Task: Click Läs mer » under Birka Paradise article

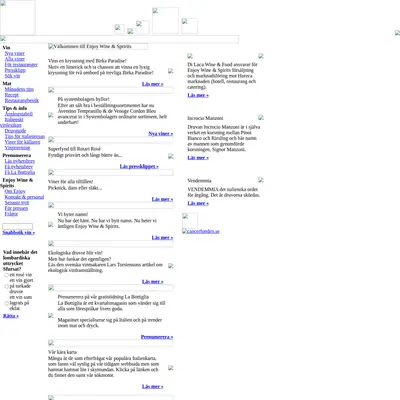Action: 153,84
